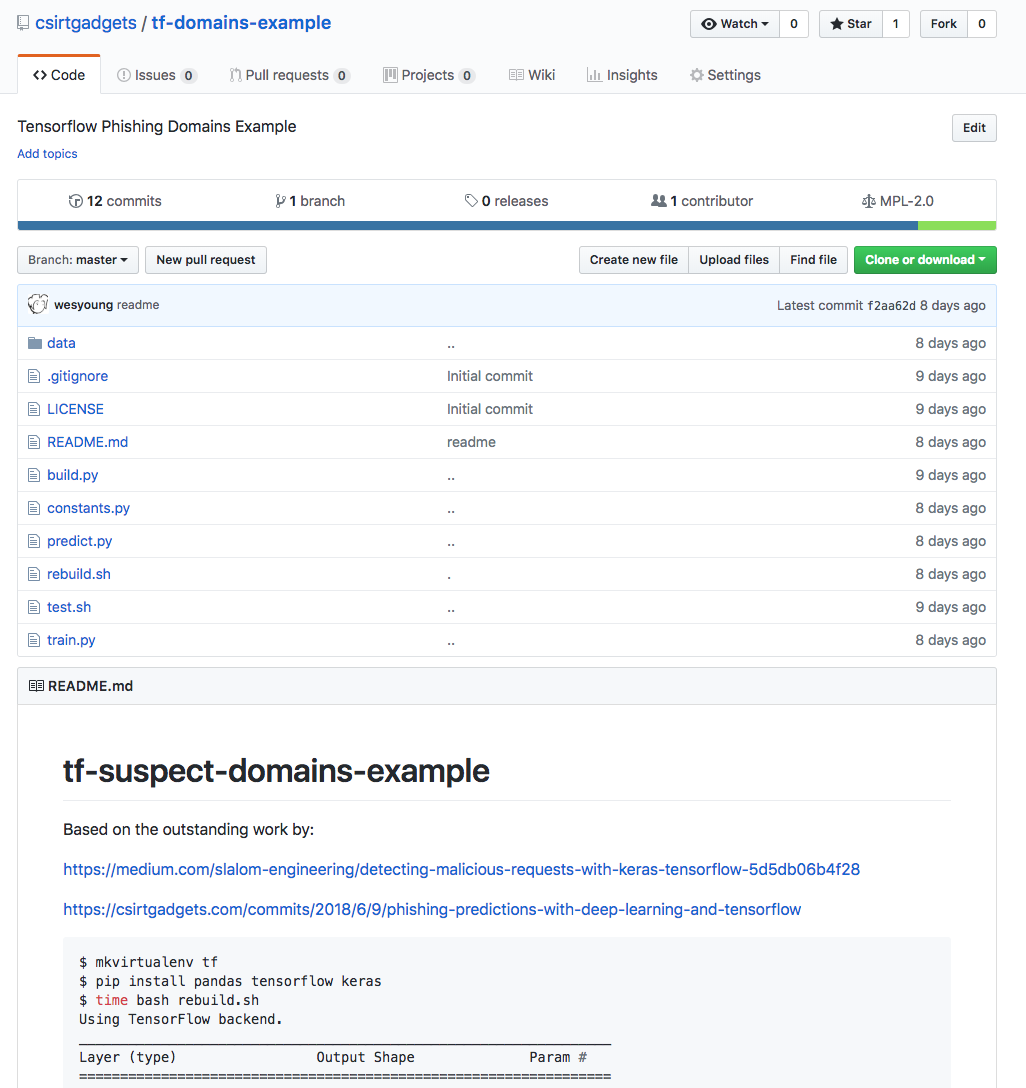Click the MPL-2.0 license link
1026x1088 pixels.
click(898, 201)
